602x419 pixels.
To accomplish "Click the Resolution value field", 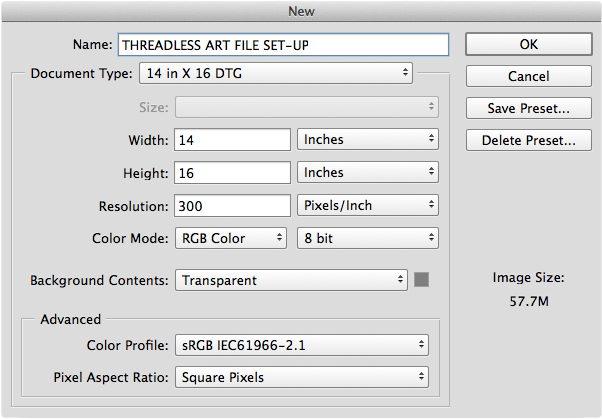I will click(232, 205).
